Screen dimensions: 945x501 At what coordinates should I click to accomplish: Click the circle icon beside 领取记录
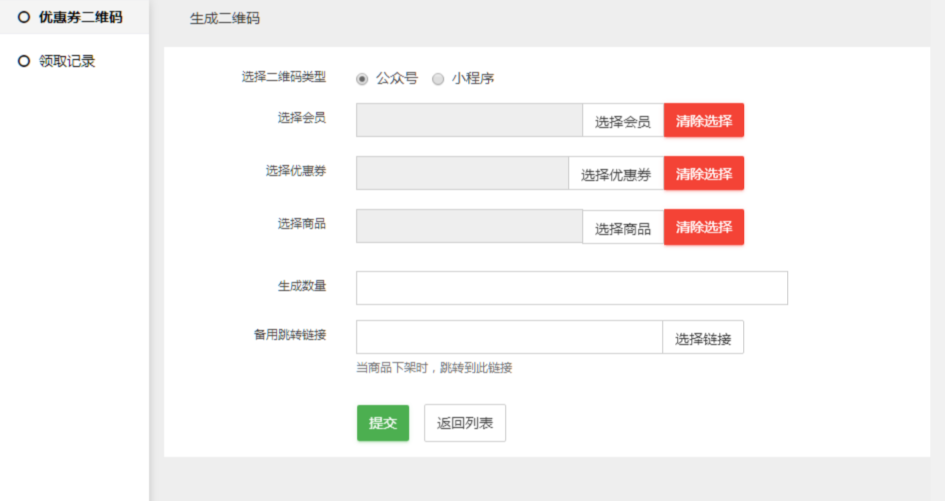point(24,61)
